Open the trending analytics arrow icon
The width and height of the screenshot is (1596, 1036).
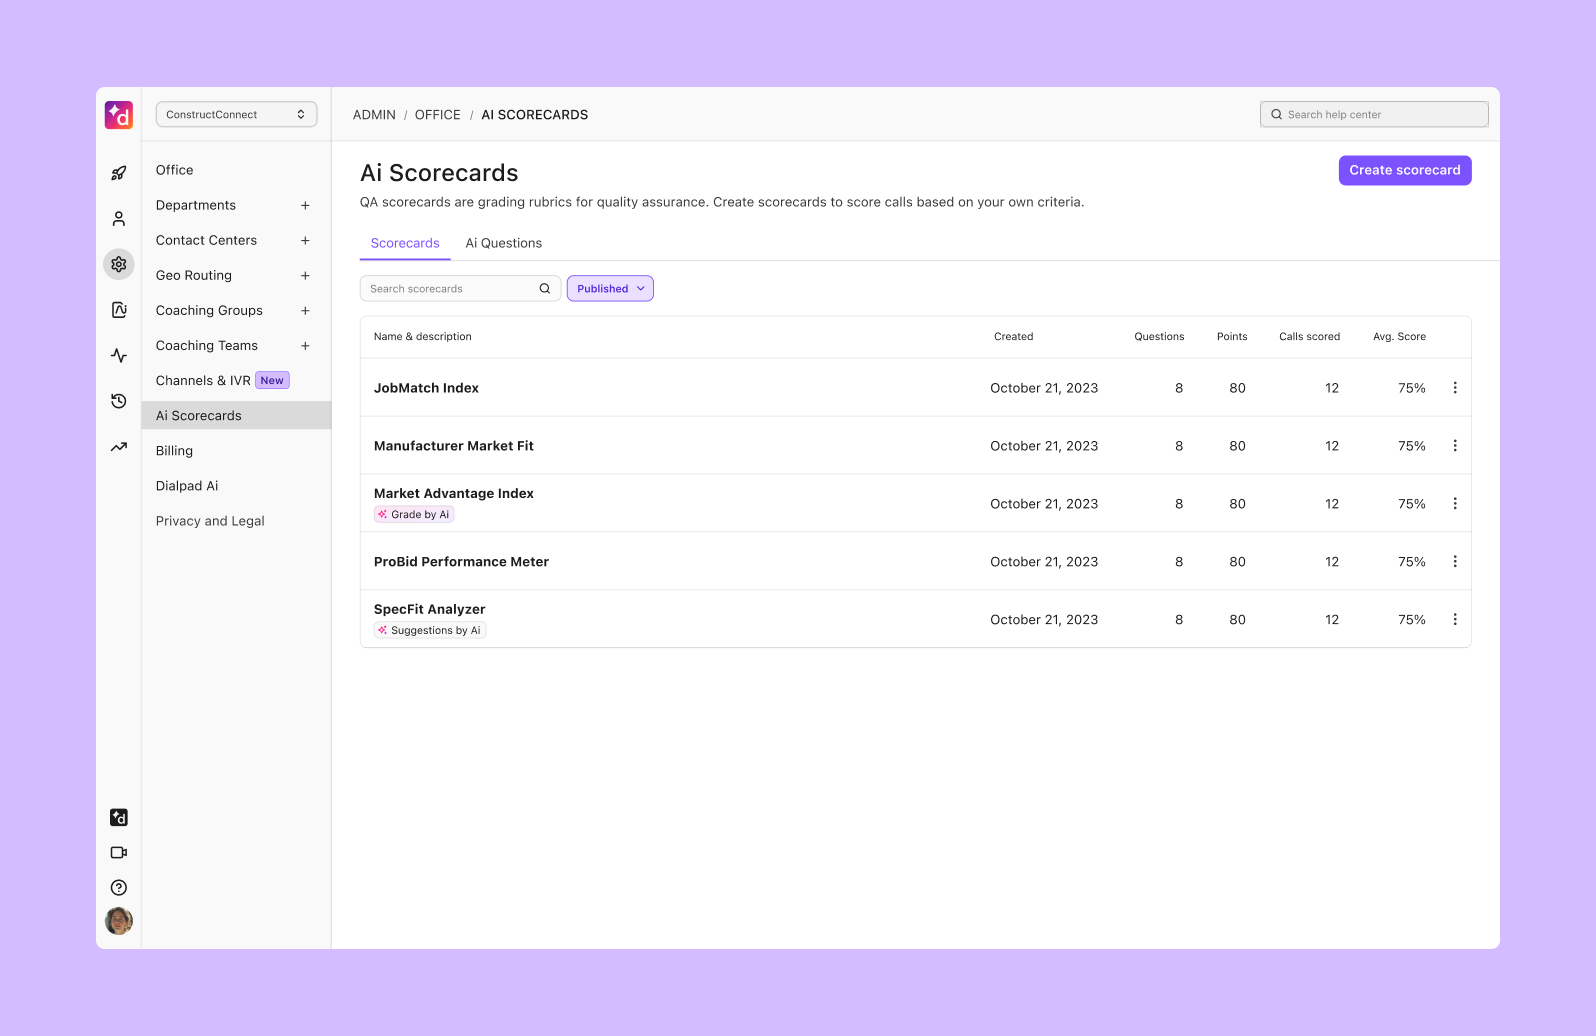pos(119,447)
